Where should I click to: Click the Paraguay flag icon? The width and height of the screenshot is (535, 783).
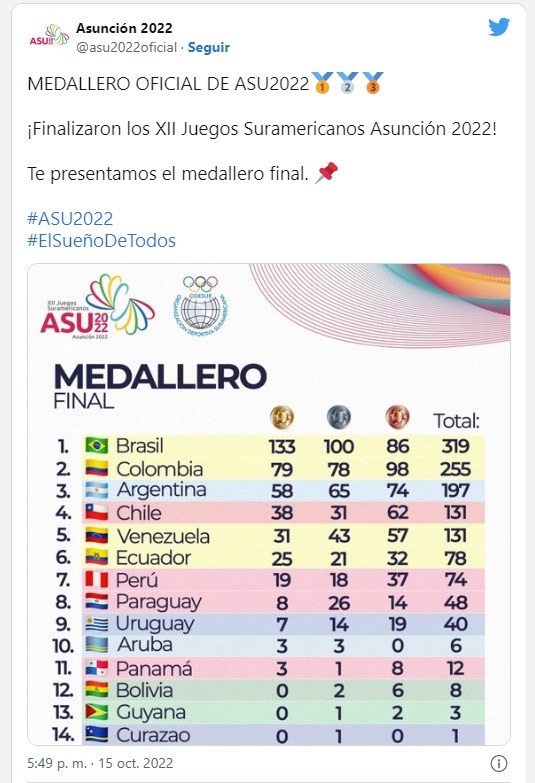[96, 602]
